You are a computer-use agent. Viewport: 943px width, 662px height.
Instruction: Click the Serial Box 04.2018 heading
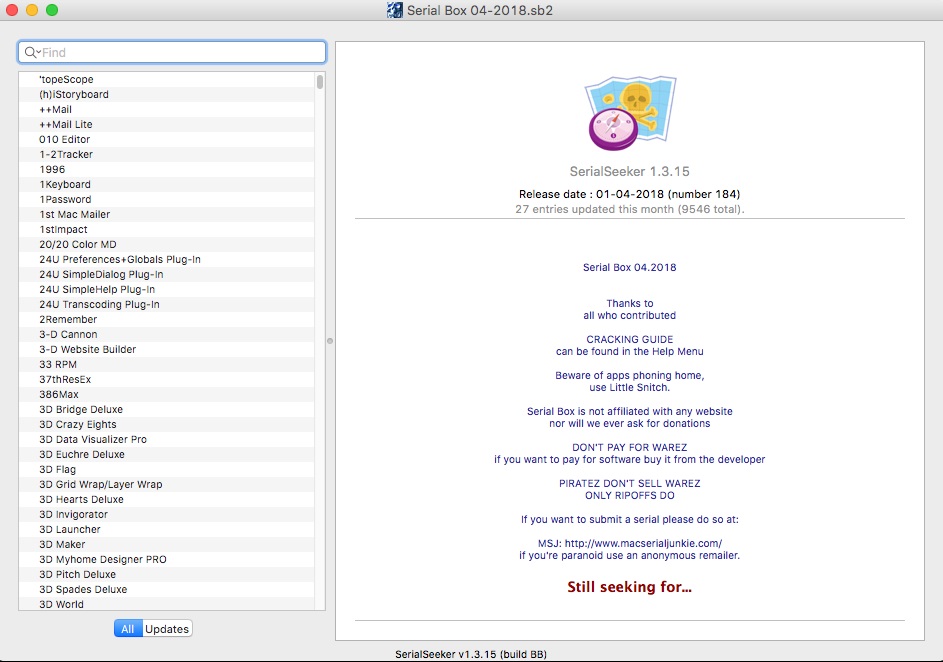[x=630, y=267]
